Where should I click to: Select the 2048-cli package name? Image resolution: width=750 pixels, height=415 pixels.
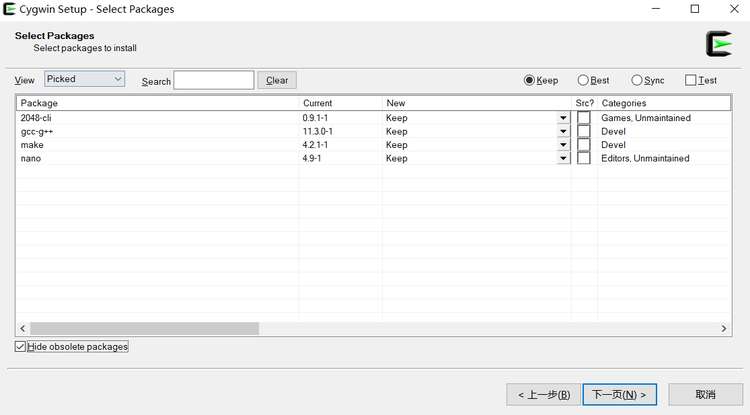point(36,118)
